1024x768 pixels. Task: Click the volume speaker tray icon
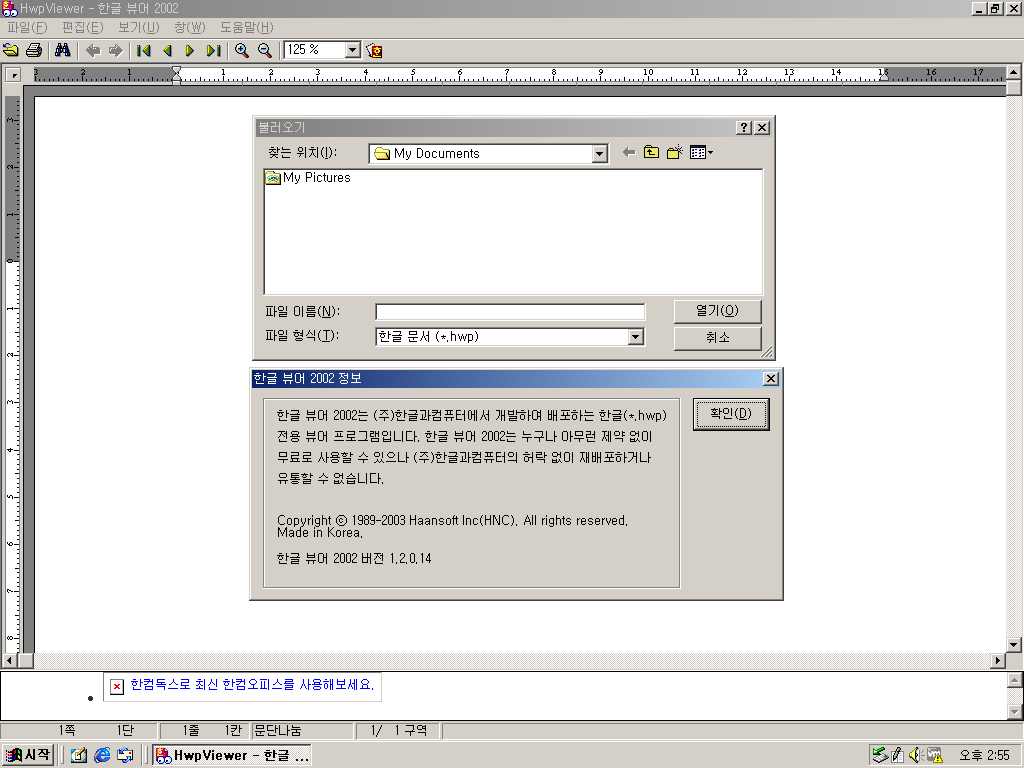(916, 755)
